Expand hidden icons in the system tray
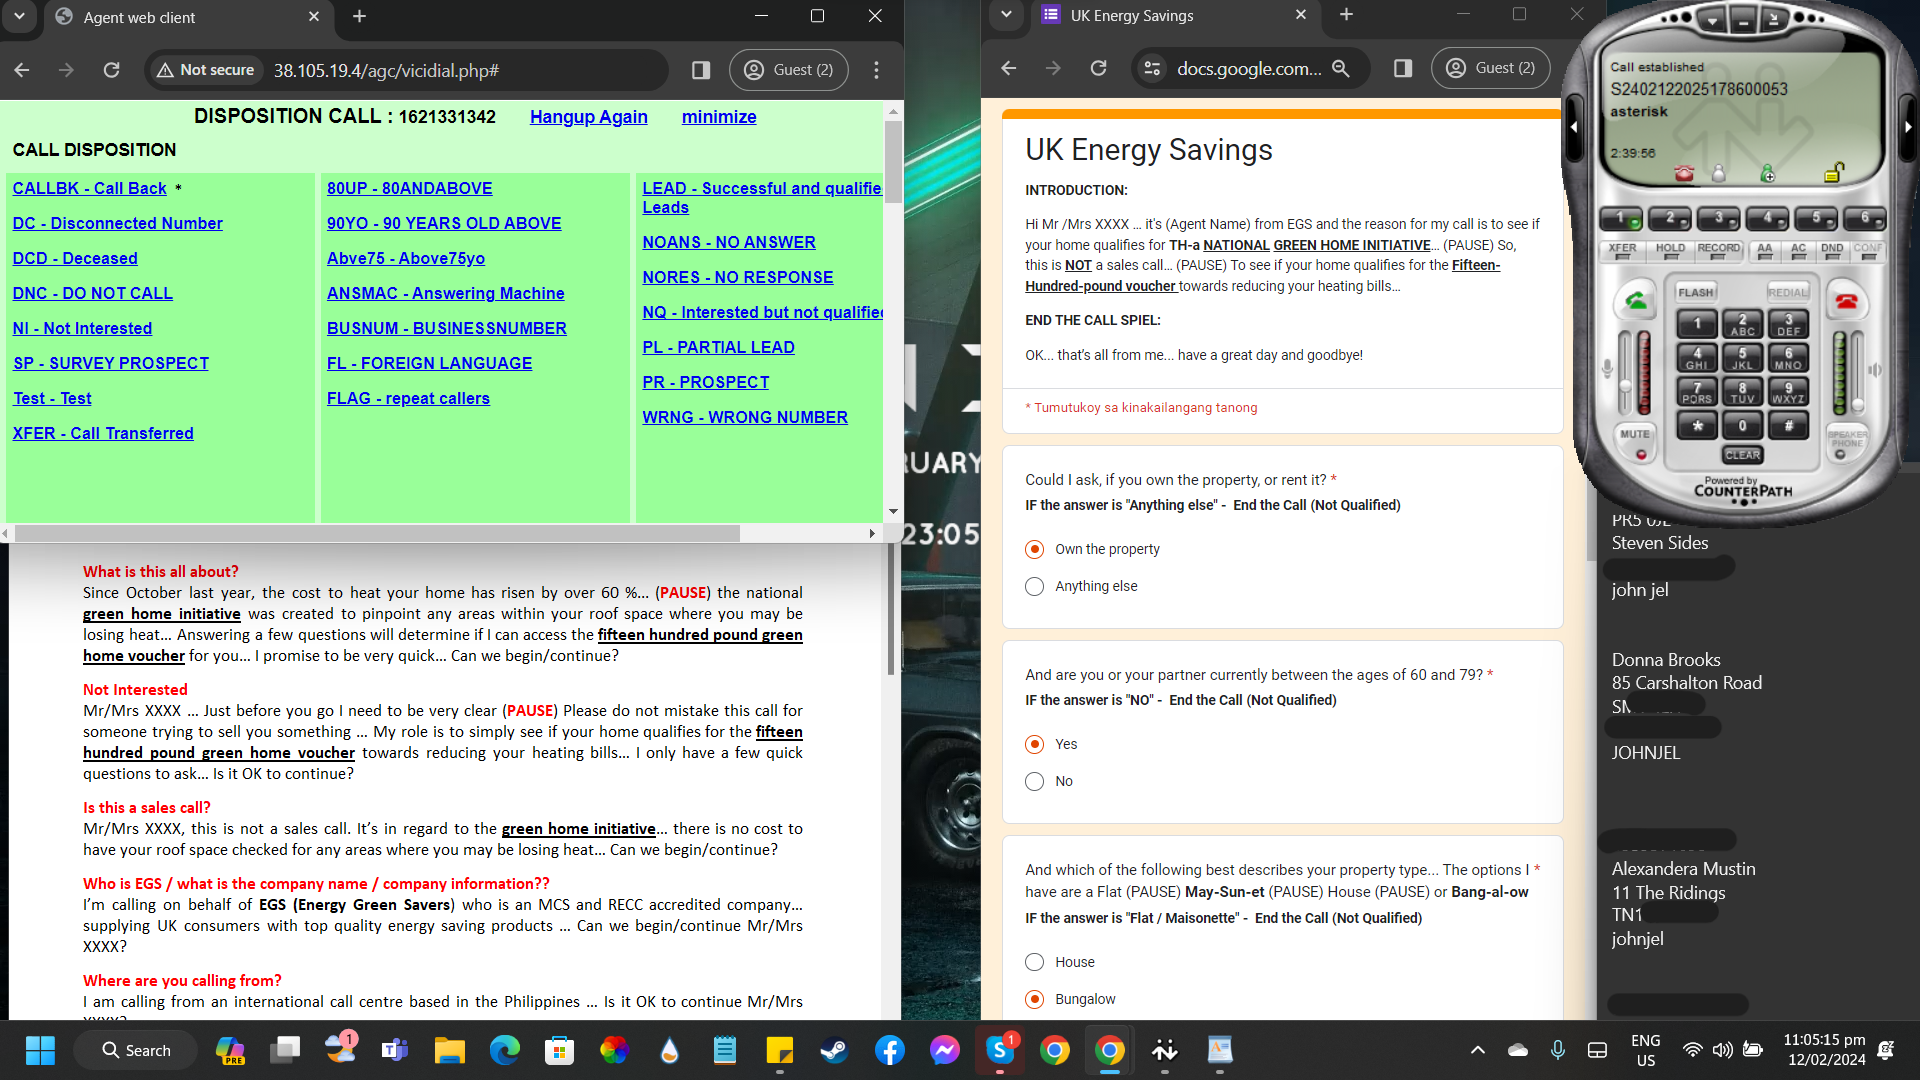Viewport: 1920px width, 1080px height. tap(1477, 1050)
